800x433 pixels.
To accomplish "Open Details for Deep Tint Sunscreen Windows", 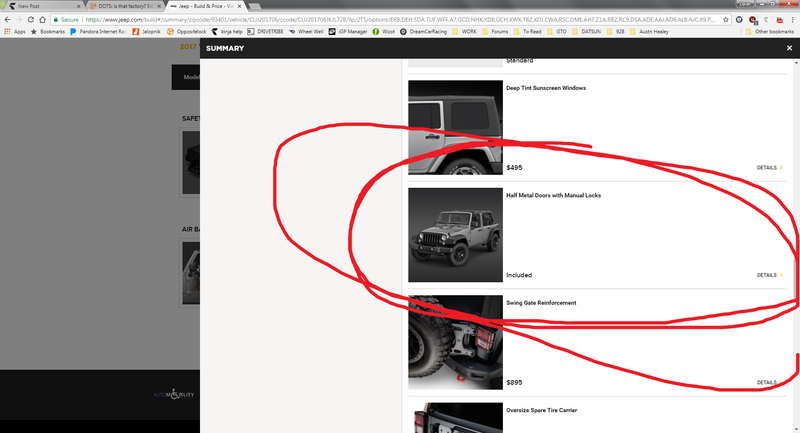I will click(769, 168).
